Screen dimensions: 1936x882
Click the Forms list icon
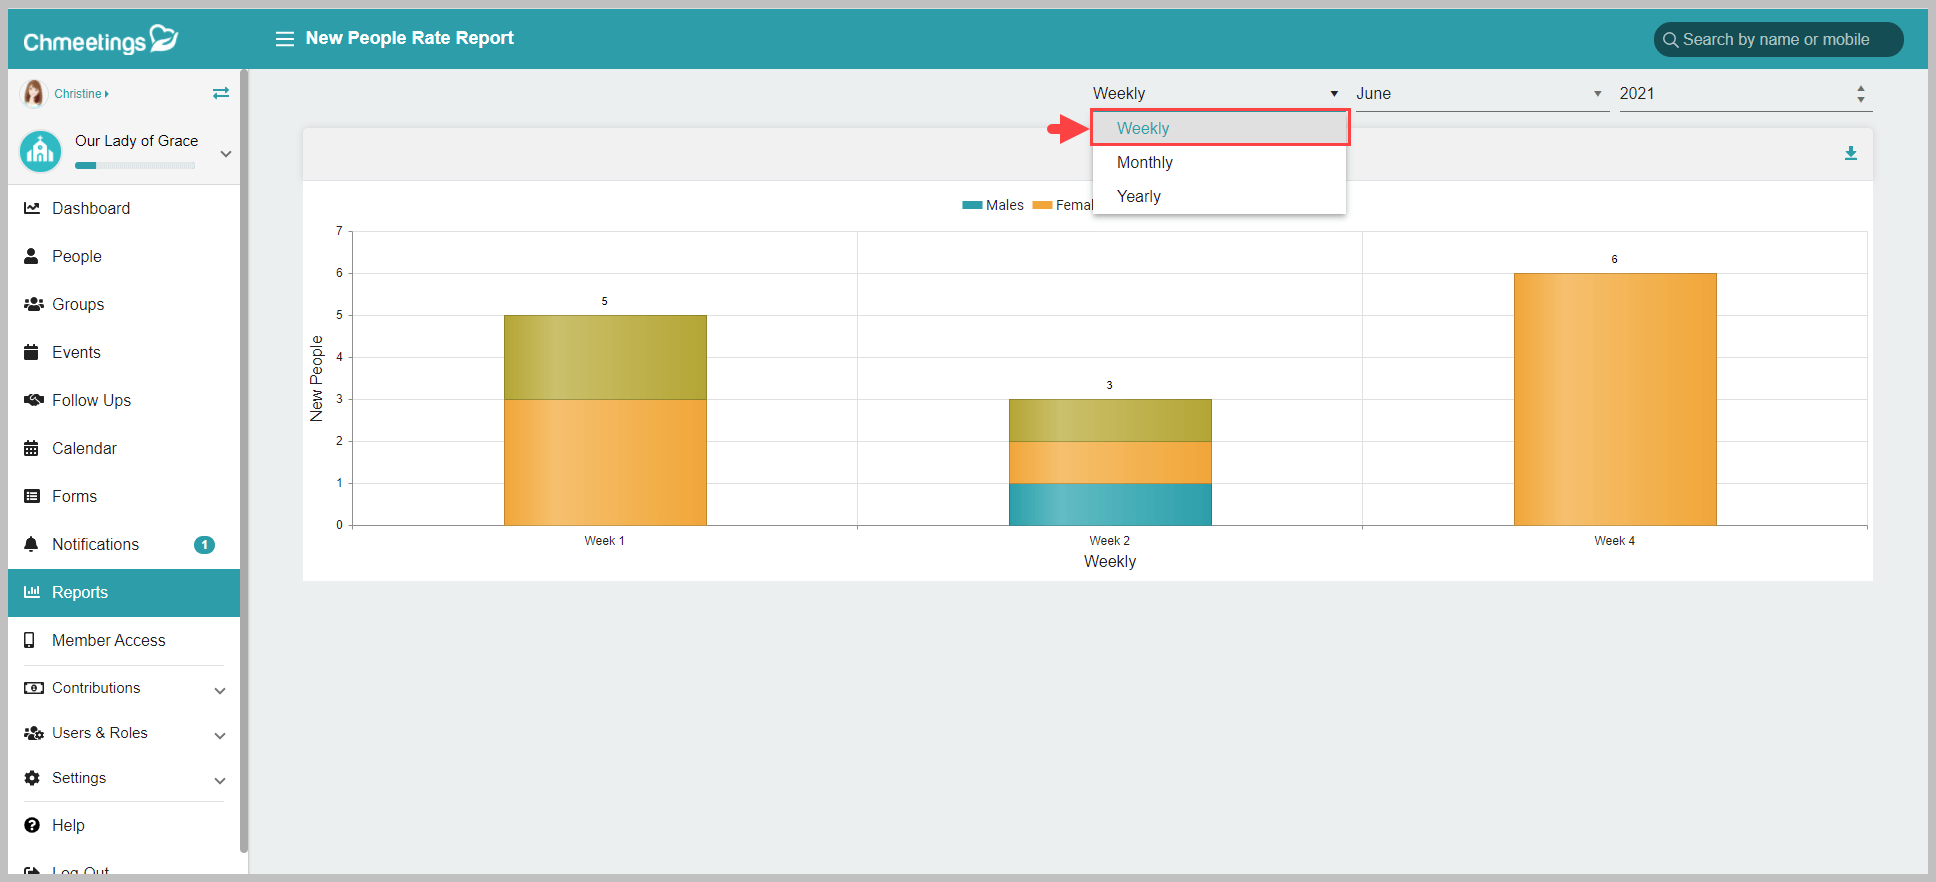(x=32, y=496)
